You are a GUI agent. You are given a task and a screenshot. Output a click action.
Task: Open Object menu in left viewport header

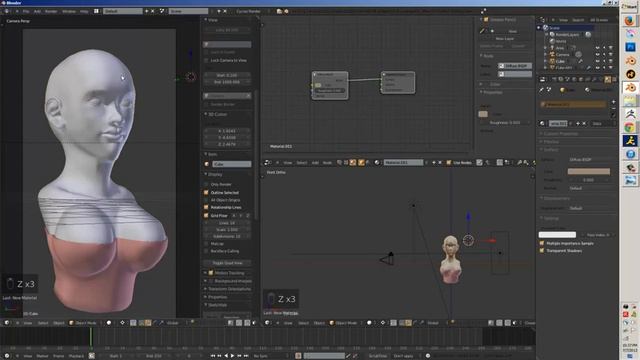click(59, 323)
